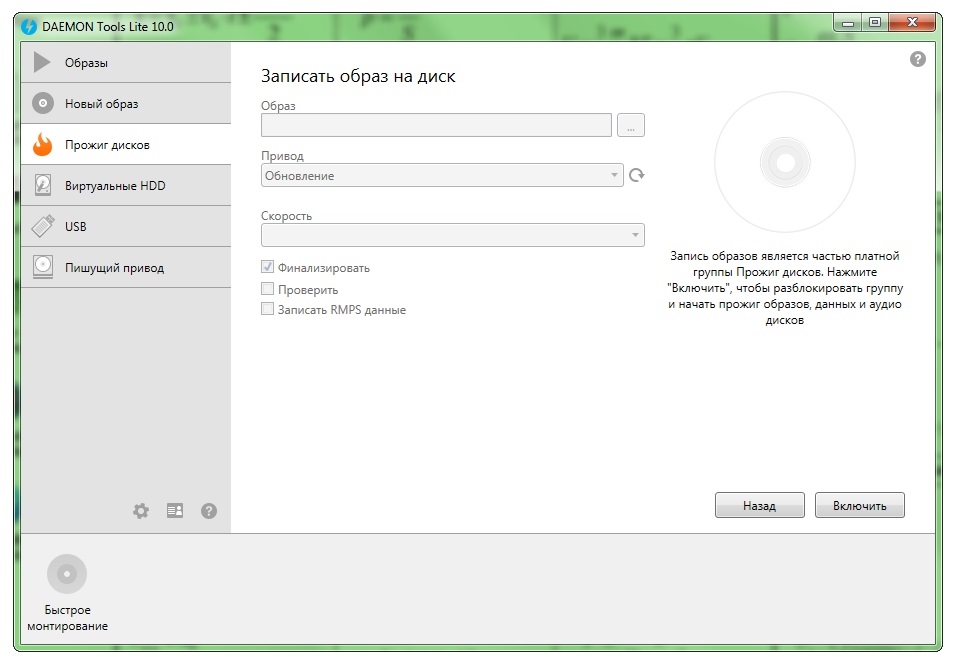Click the disc icon for Новый образ
The height and width of the screenshot is (671, 960).
[42, 104]
